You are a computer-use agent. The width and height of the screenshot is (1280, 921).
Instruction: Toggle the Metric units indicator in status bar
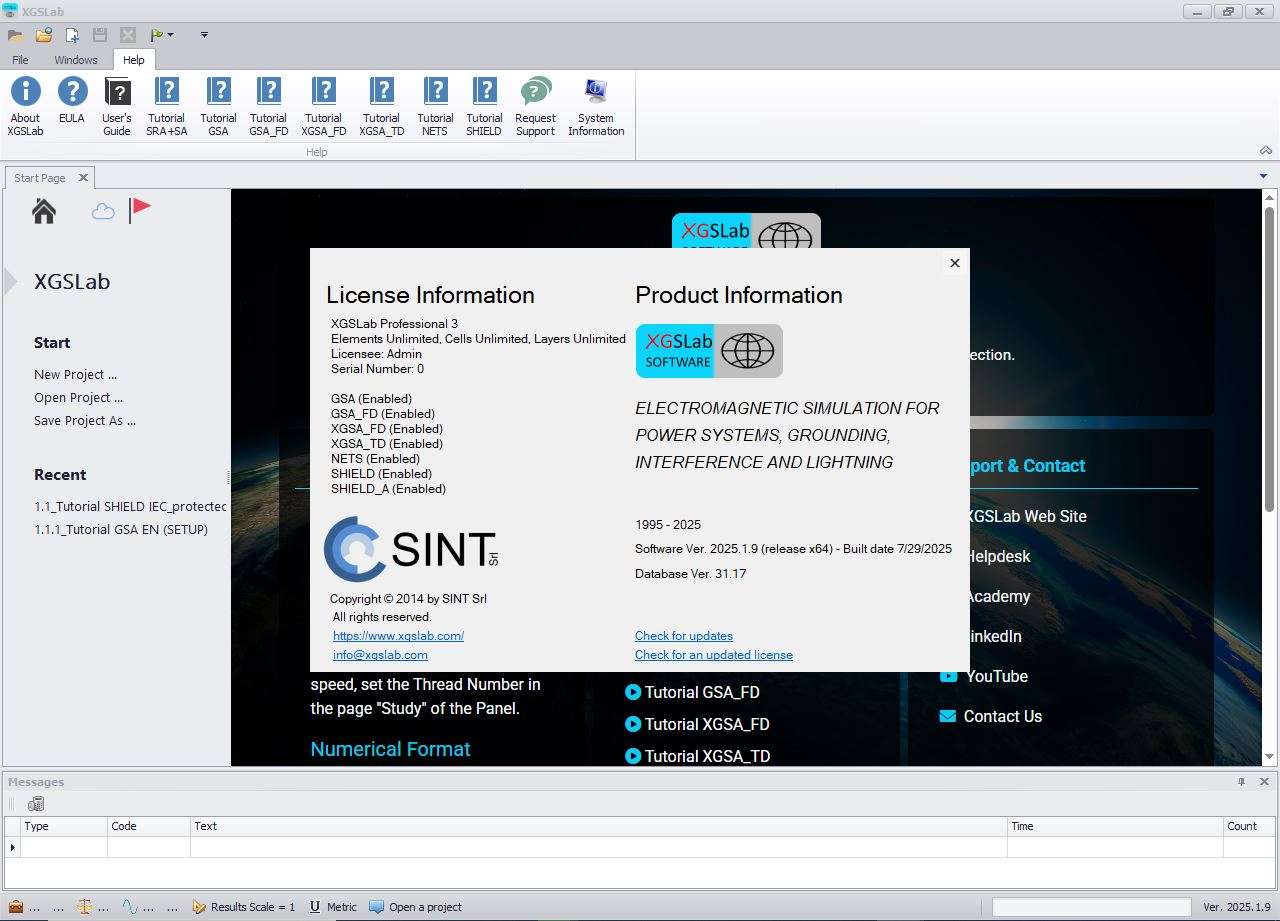coord(333,907)
